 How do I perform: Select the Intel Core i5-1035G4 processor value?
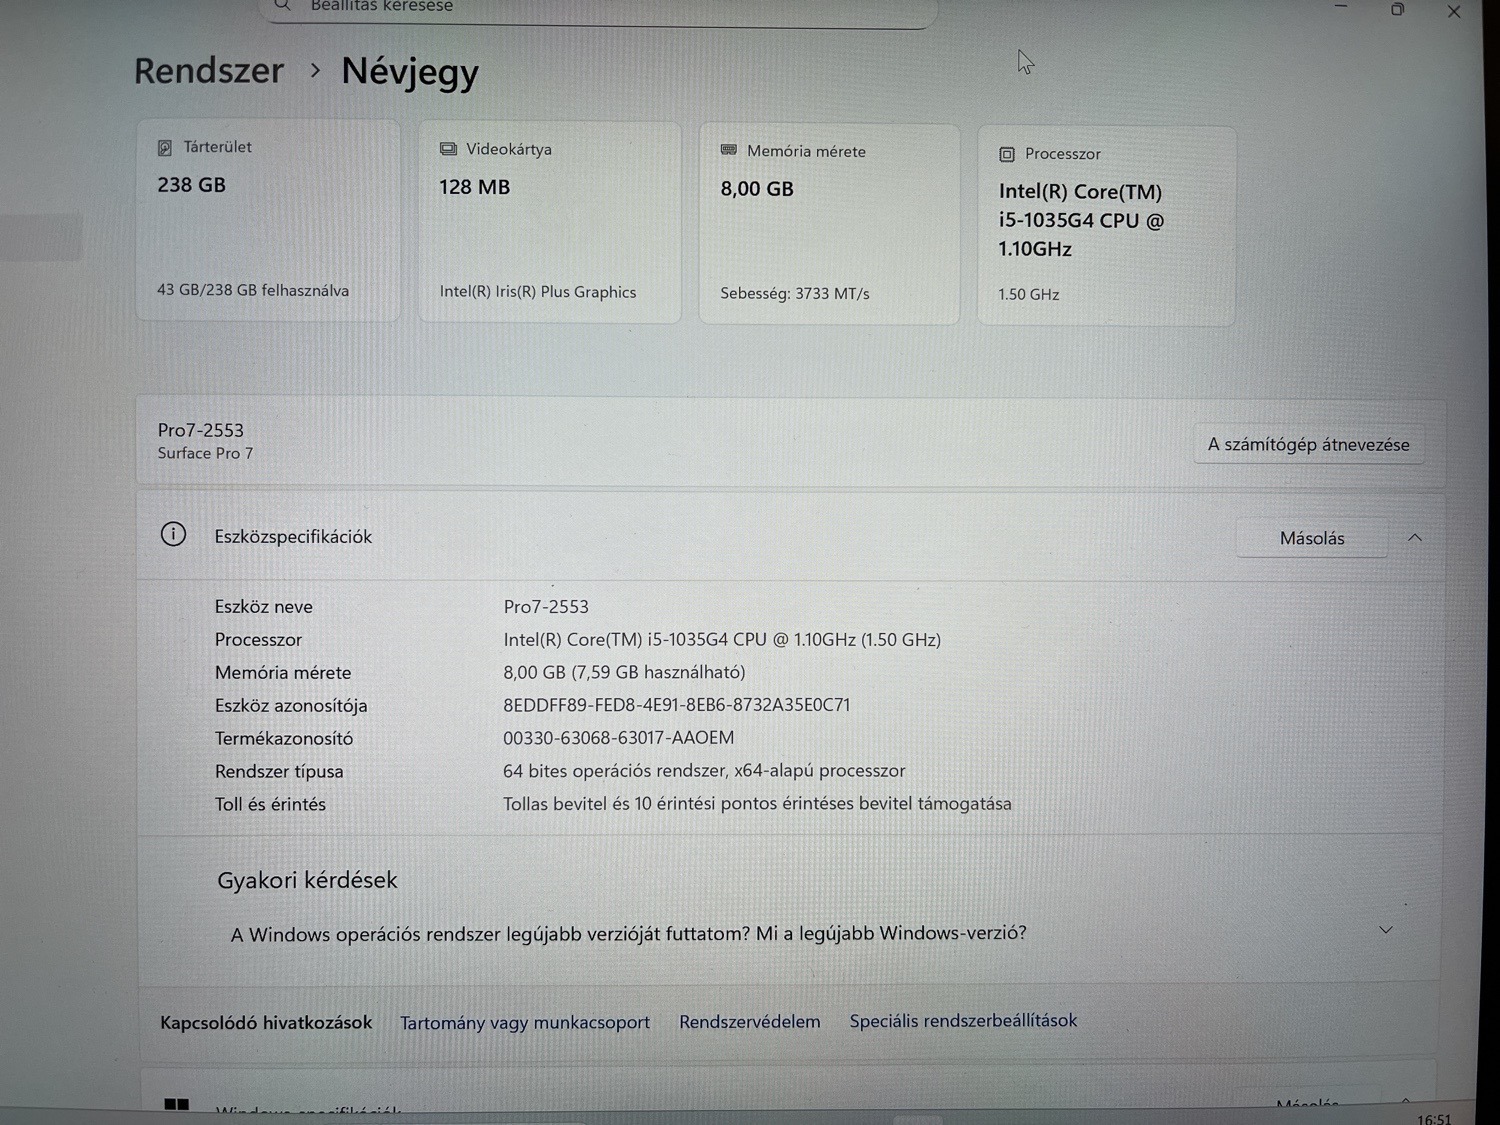722,639
